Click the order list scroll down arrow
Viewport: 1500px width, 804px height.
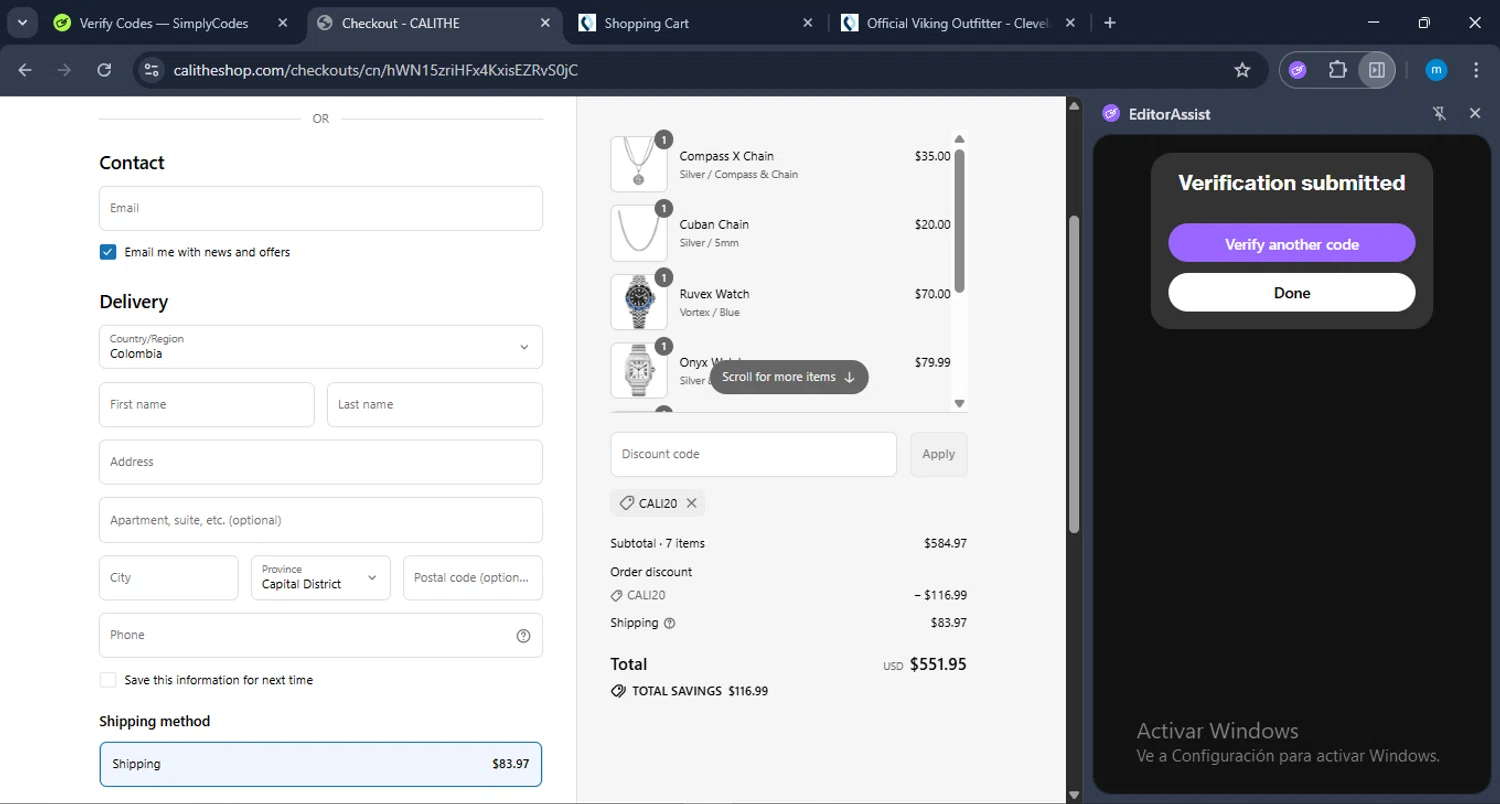[959, 404]
